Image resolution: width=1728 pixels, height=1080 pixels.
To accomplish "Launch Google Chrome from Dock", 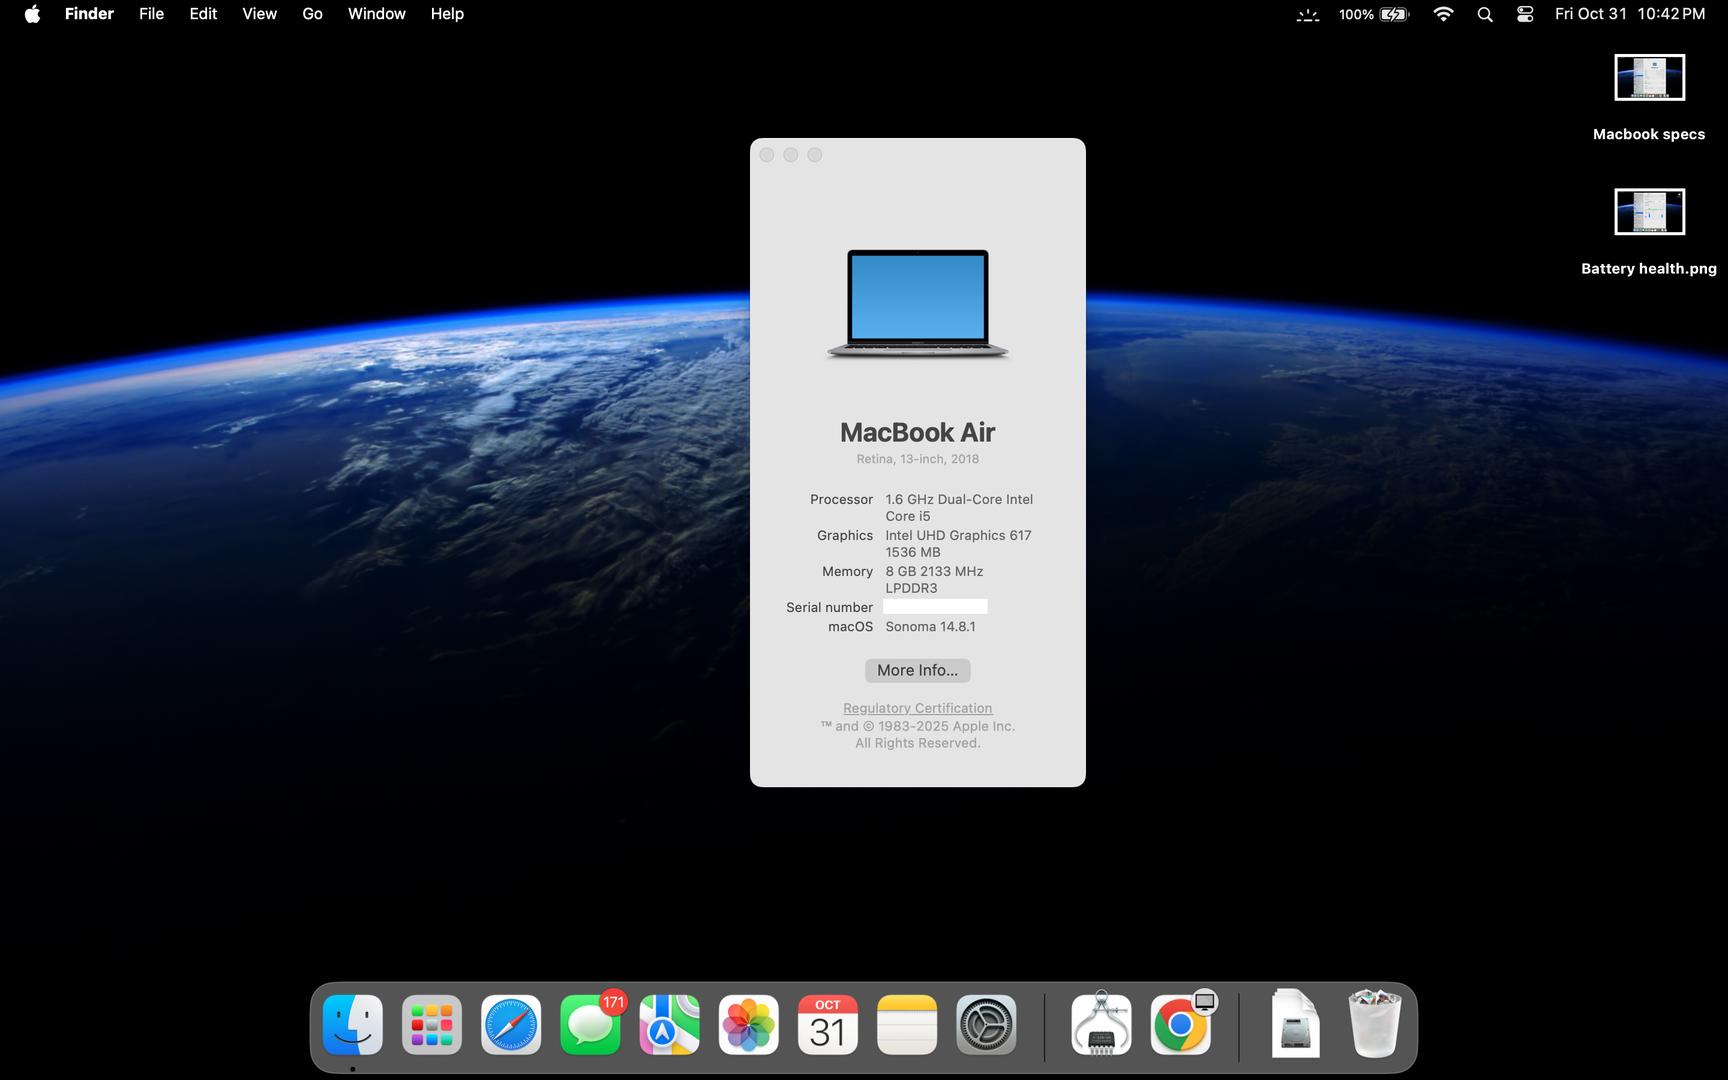I will point(1180,1025).
